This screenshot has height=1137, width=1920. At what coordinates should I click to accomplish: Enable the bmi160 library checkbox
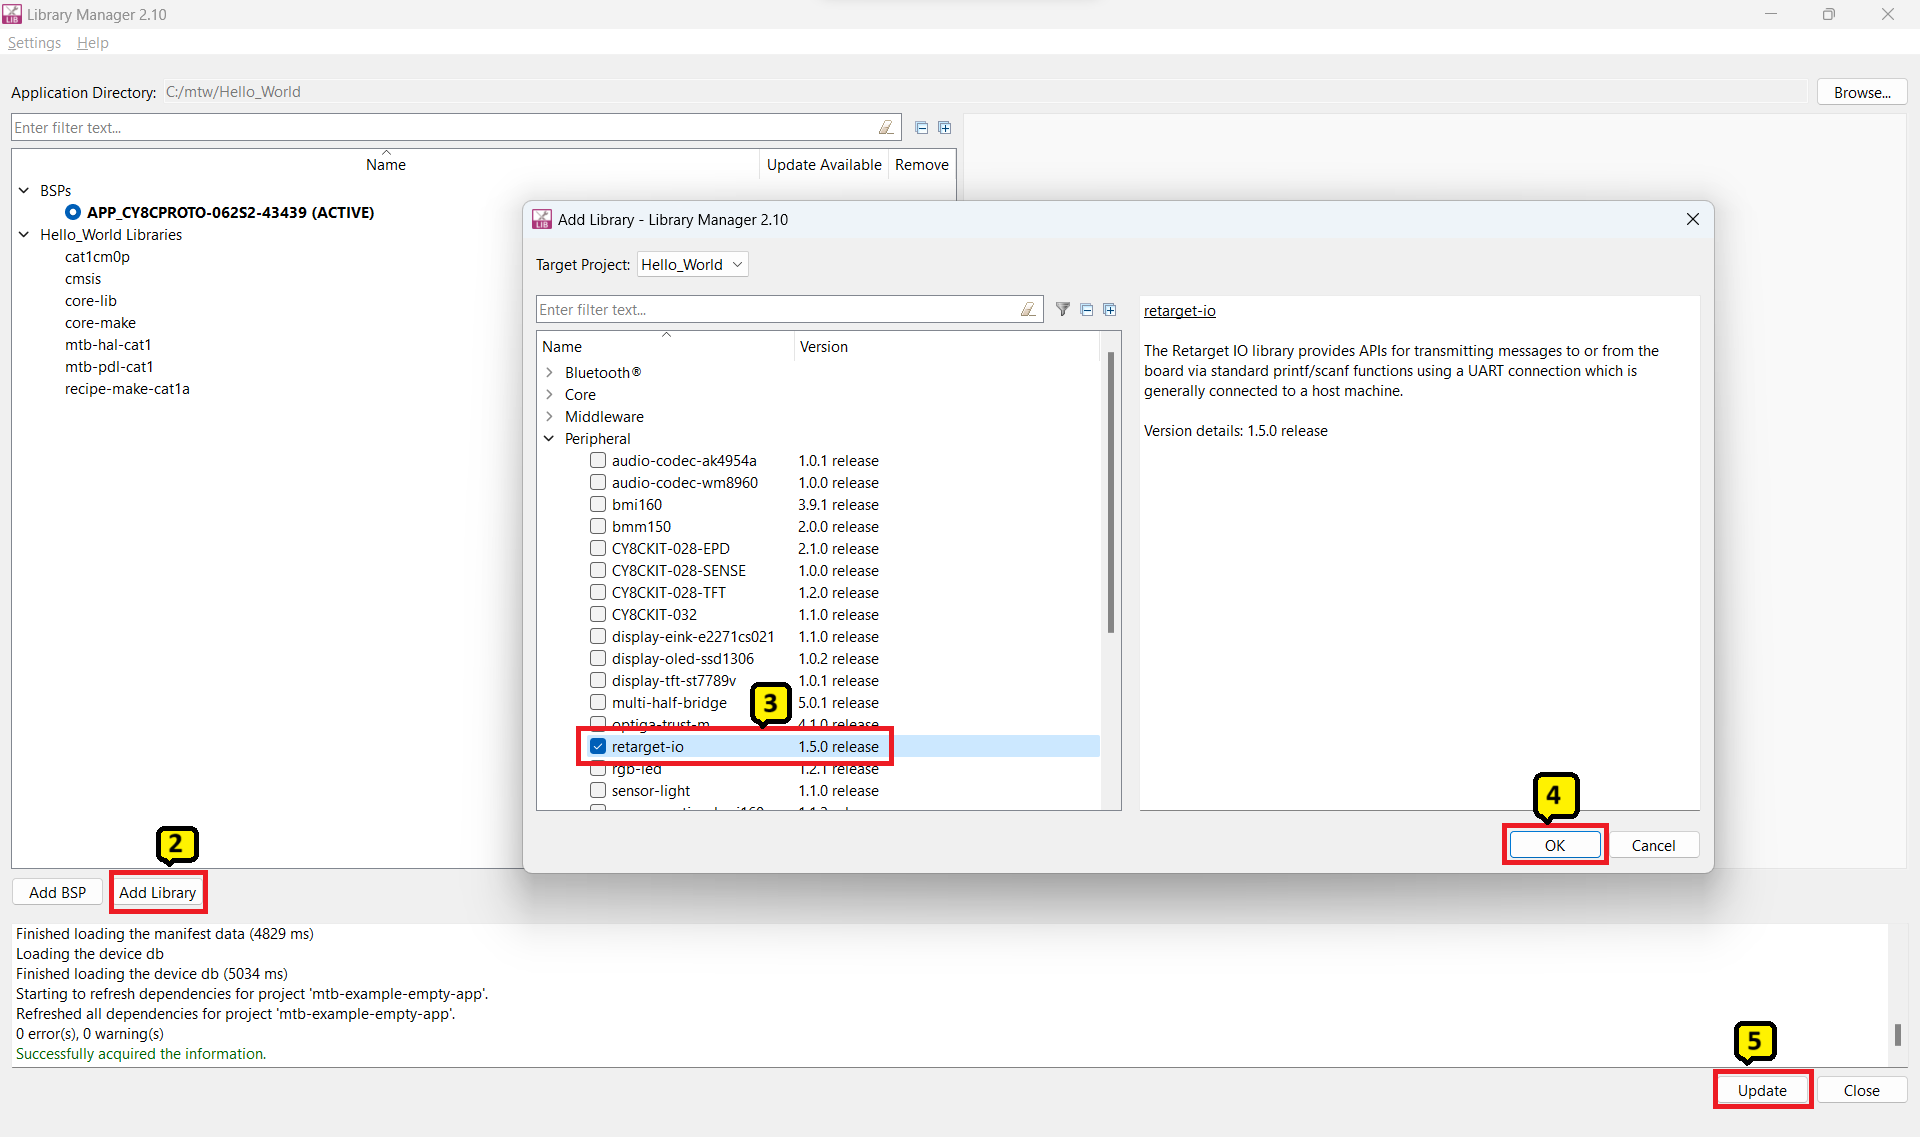[598, 504]
